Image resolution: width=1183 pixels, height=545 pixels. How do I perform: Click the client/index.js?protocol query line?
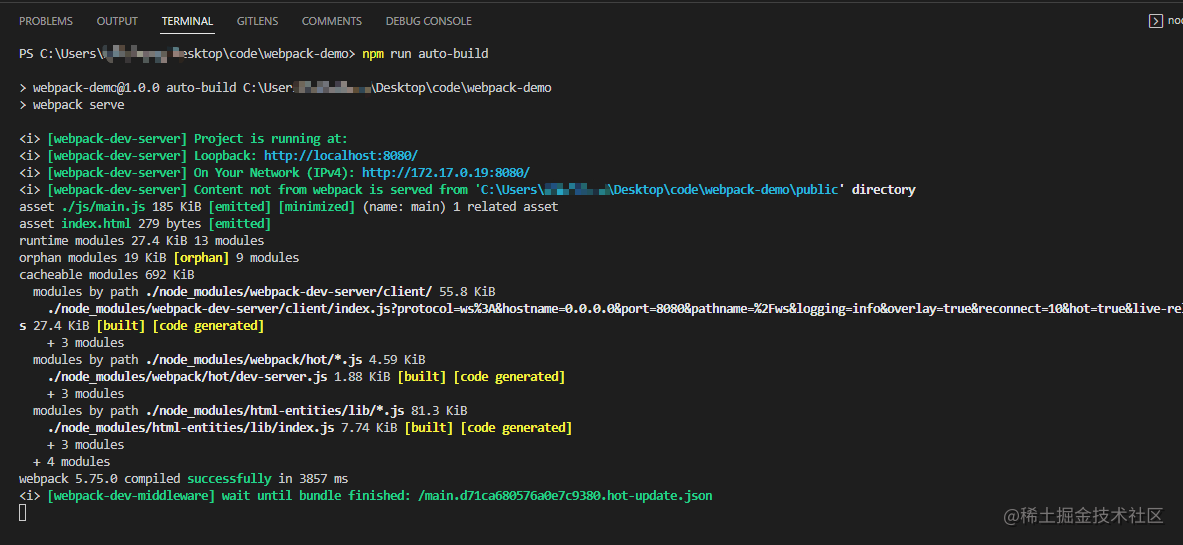(x=615, y=309)
